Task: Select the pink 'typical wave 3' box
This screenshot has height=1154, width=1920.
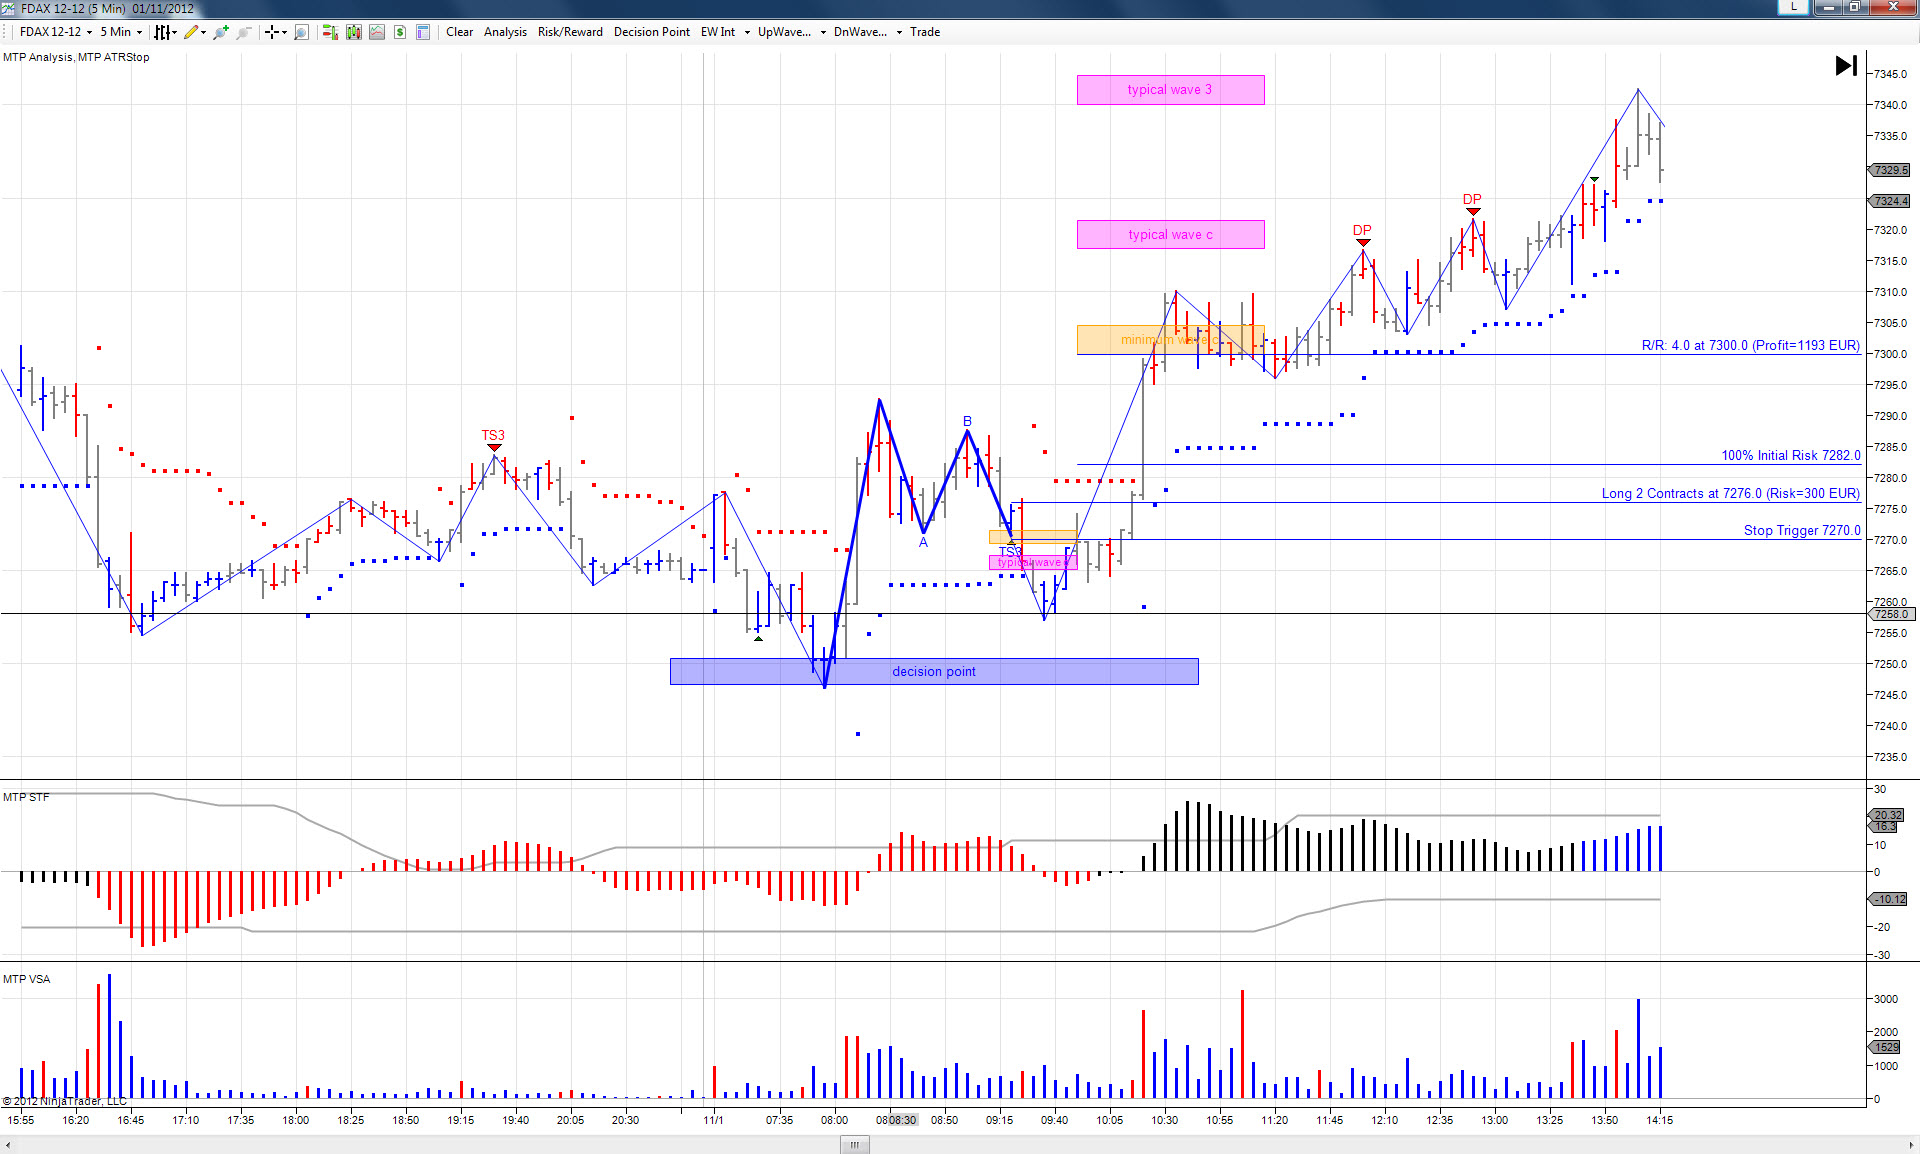Action: [1170, 90]
